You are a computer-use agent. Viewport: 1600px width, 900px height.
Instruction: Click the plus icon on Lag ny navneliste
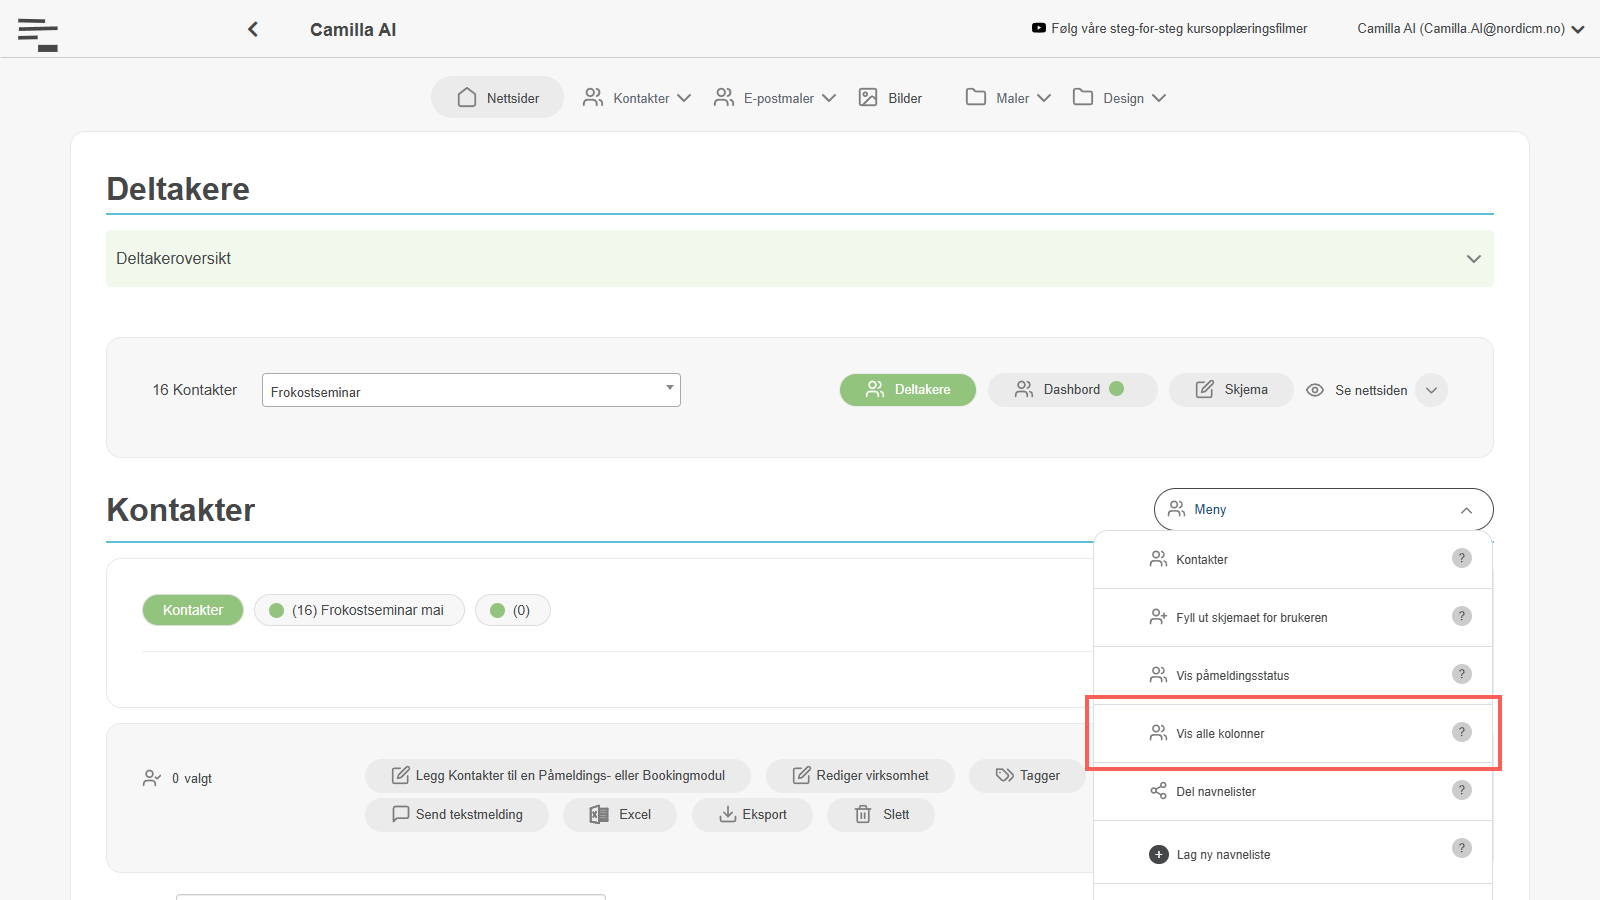(x=1159, y=854)
